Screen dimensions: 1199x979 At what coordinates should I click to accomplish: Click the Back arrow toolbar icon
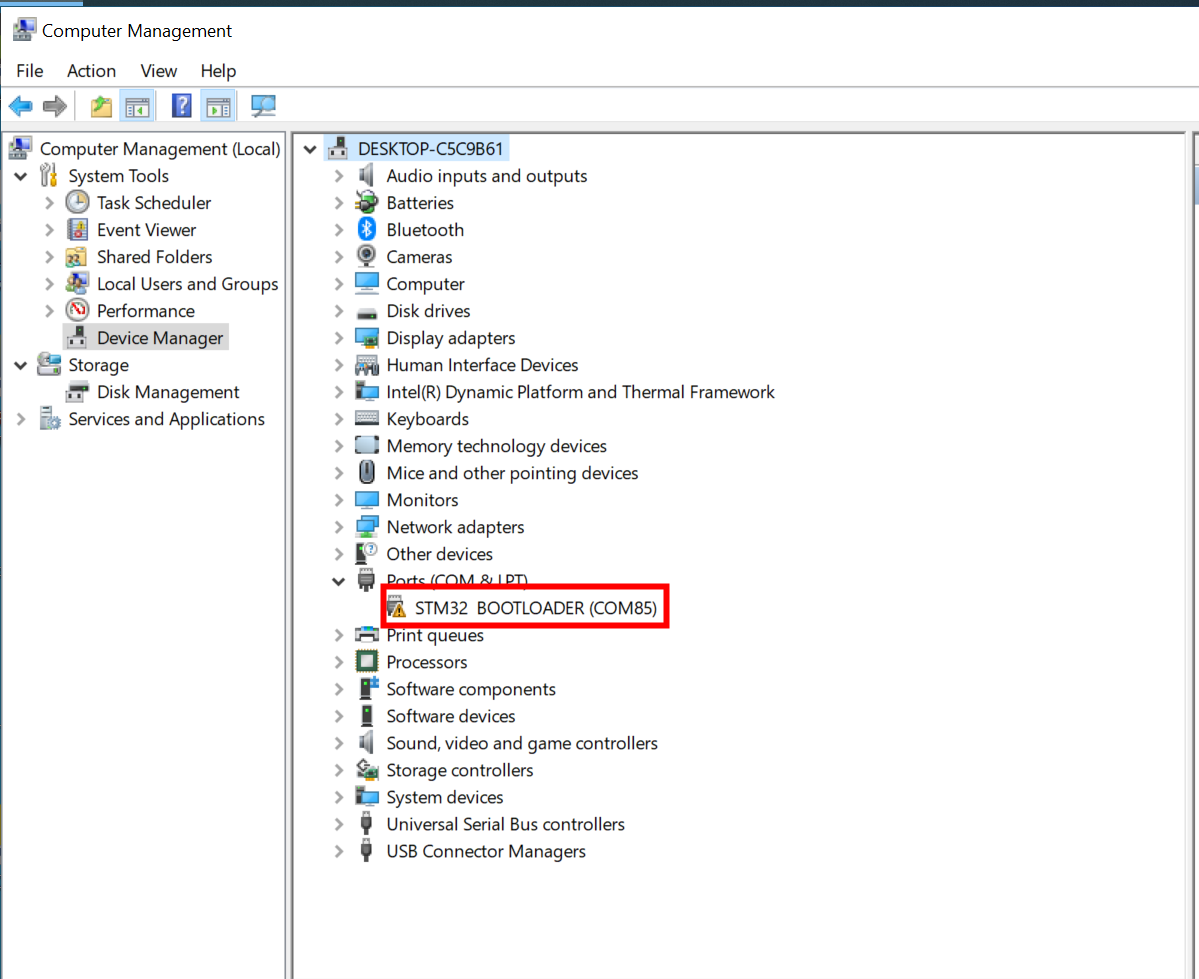click(21, 106)
